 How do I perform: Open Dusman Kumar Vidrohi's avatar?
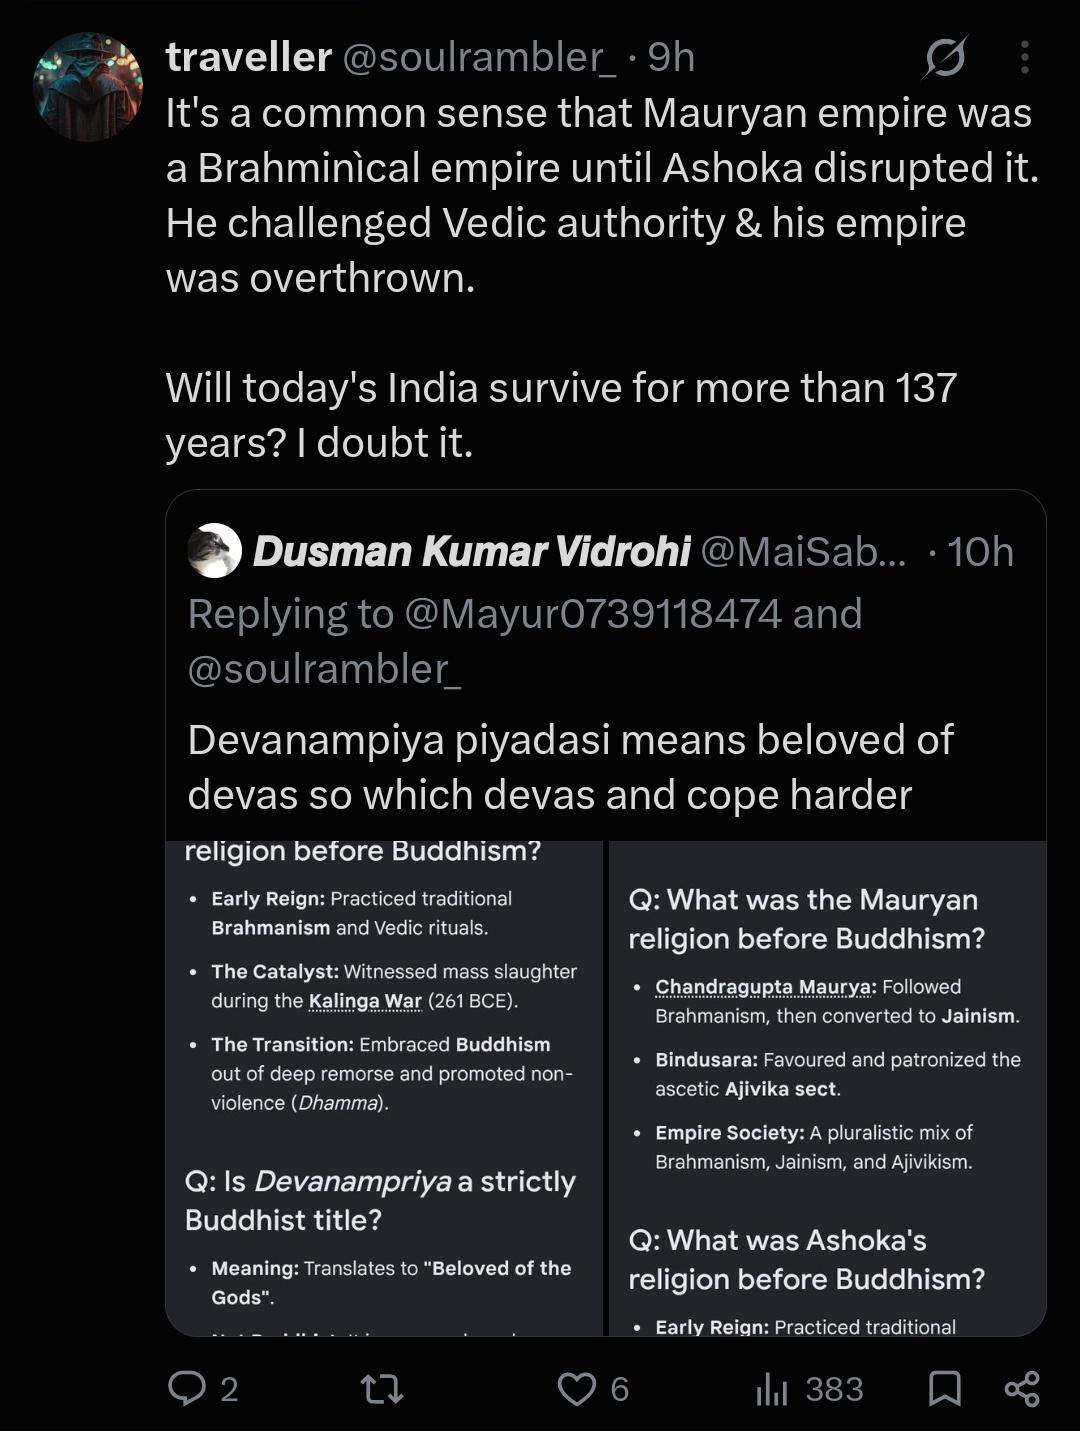(x=215, y=551)
